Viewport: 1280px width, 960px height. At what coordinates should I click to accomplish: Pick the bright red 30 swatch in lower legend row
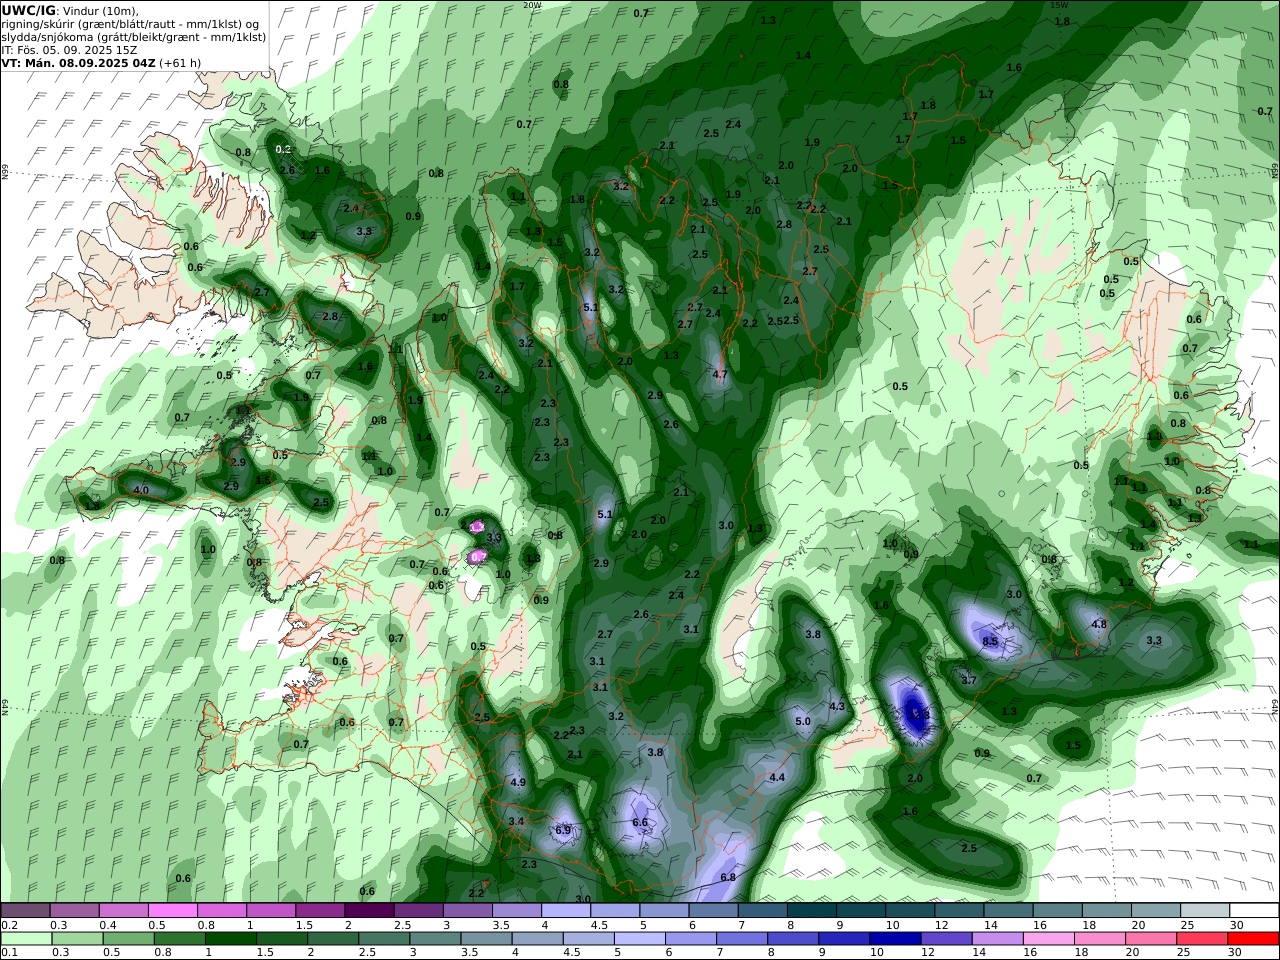coord(1252,939)
